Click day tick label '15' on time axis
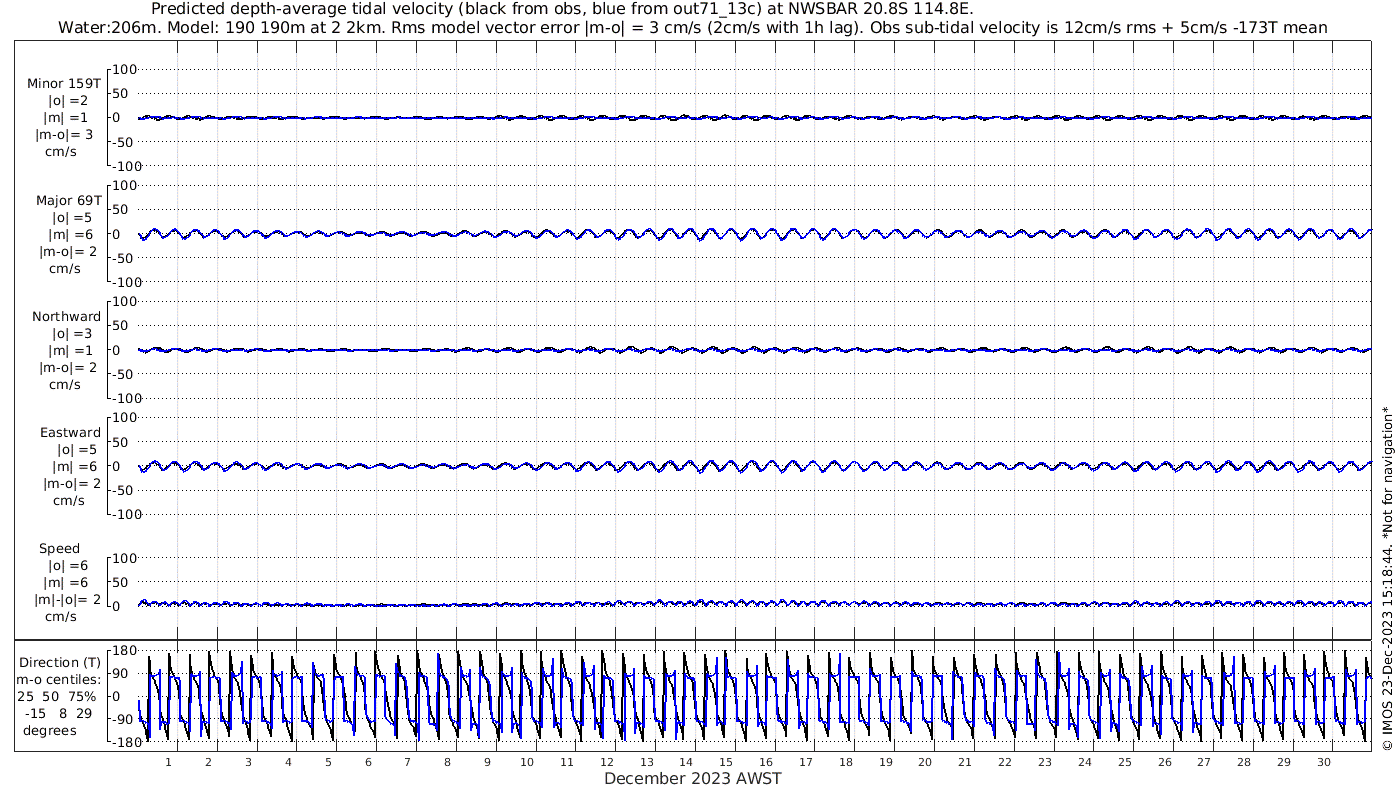Screen dimensions: 1400x800 tap(726, 762)
